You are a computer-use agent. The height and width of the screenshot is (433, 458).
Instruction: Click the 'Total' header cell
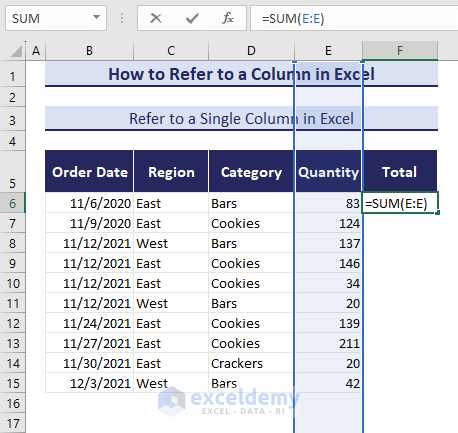400,171
